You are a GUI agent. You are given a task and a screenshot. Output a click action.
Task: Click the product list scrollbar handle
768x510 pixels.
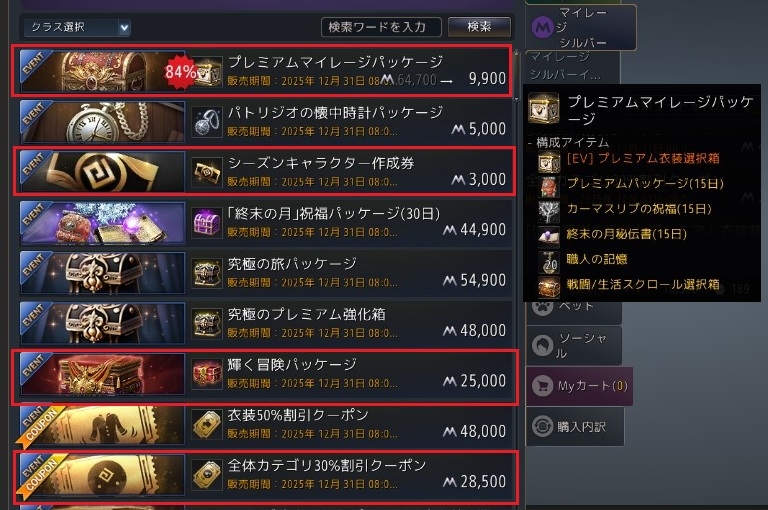[516, 74]
